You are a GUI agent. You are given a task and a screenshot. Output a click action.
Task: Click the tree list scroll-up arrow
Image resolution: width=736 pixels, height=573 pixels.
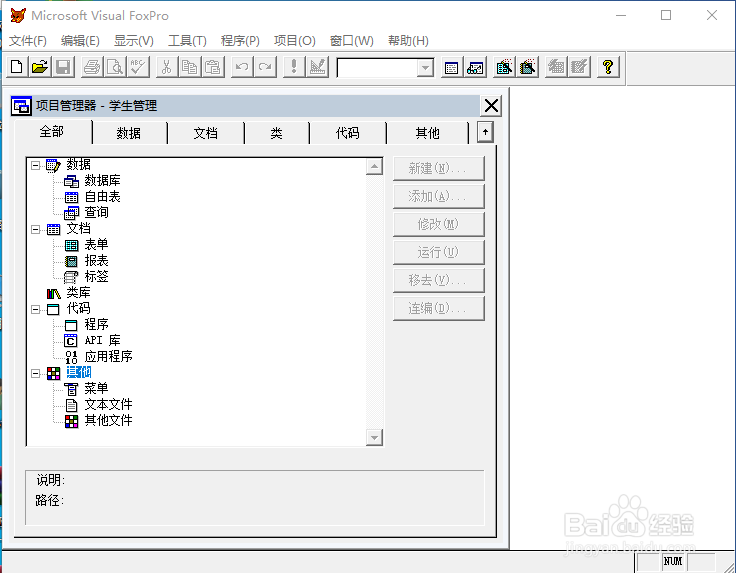click(374, 166)
